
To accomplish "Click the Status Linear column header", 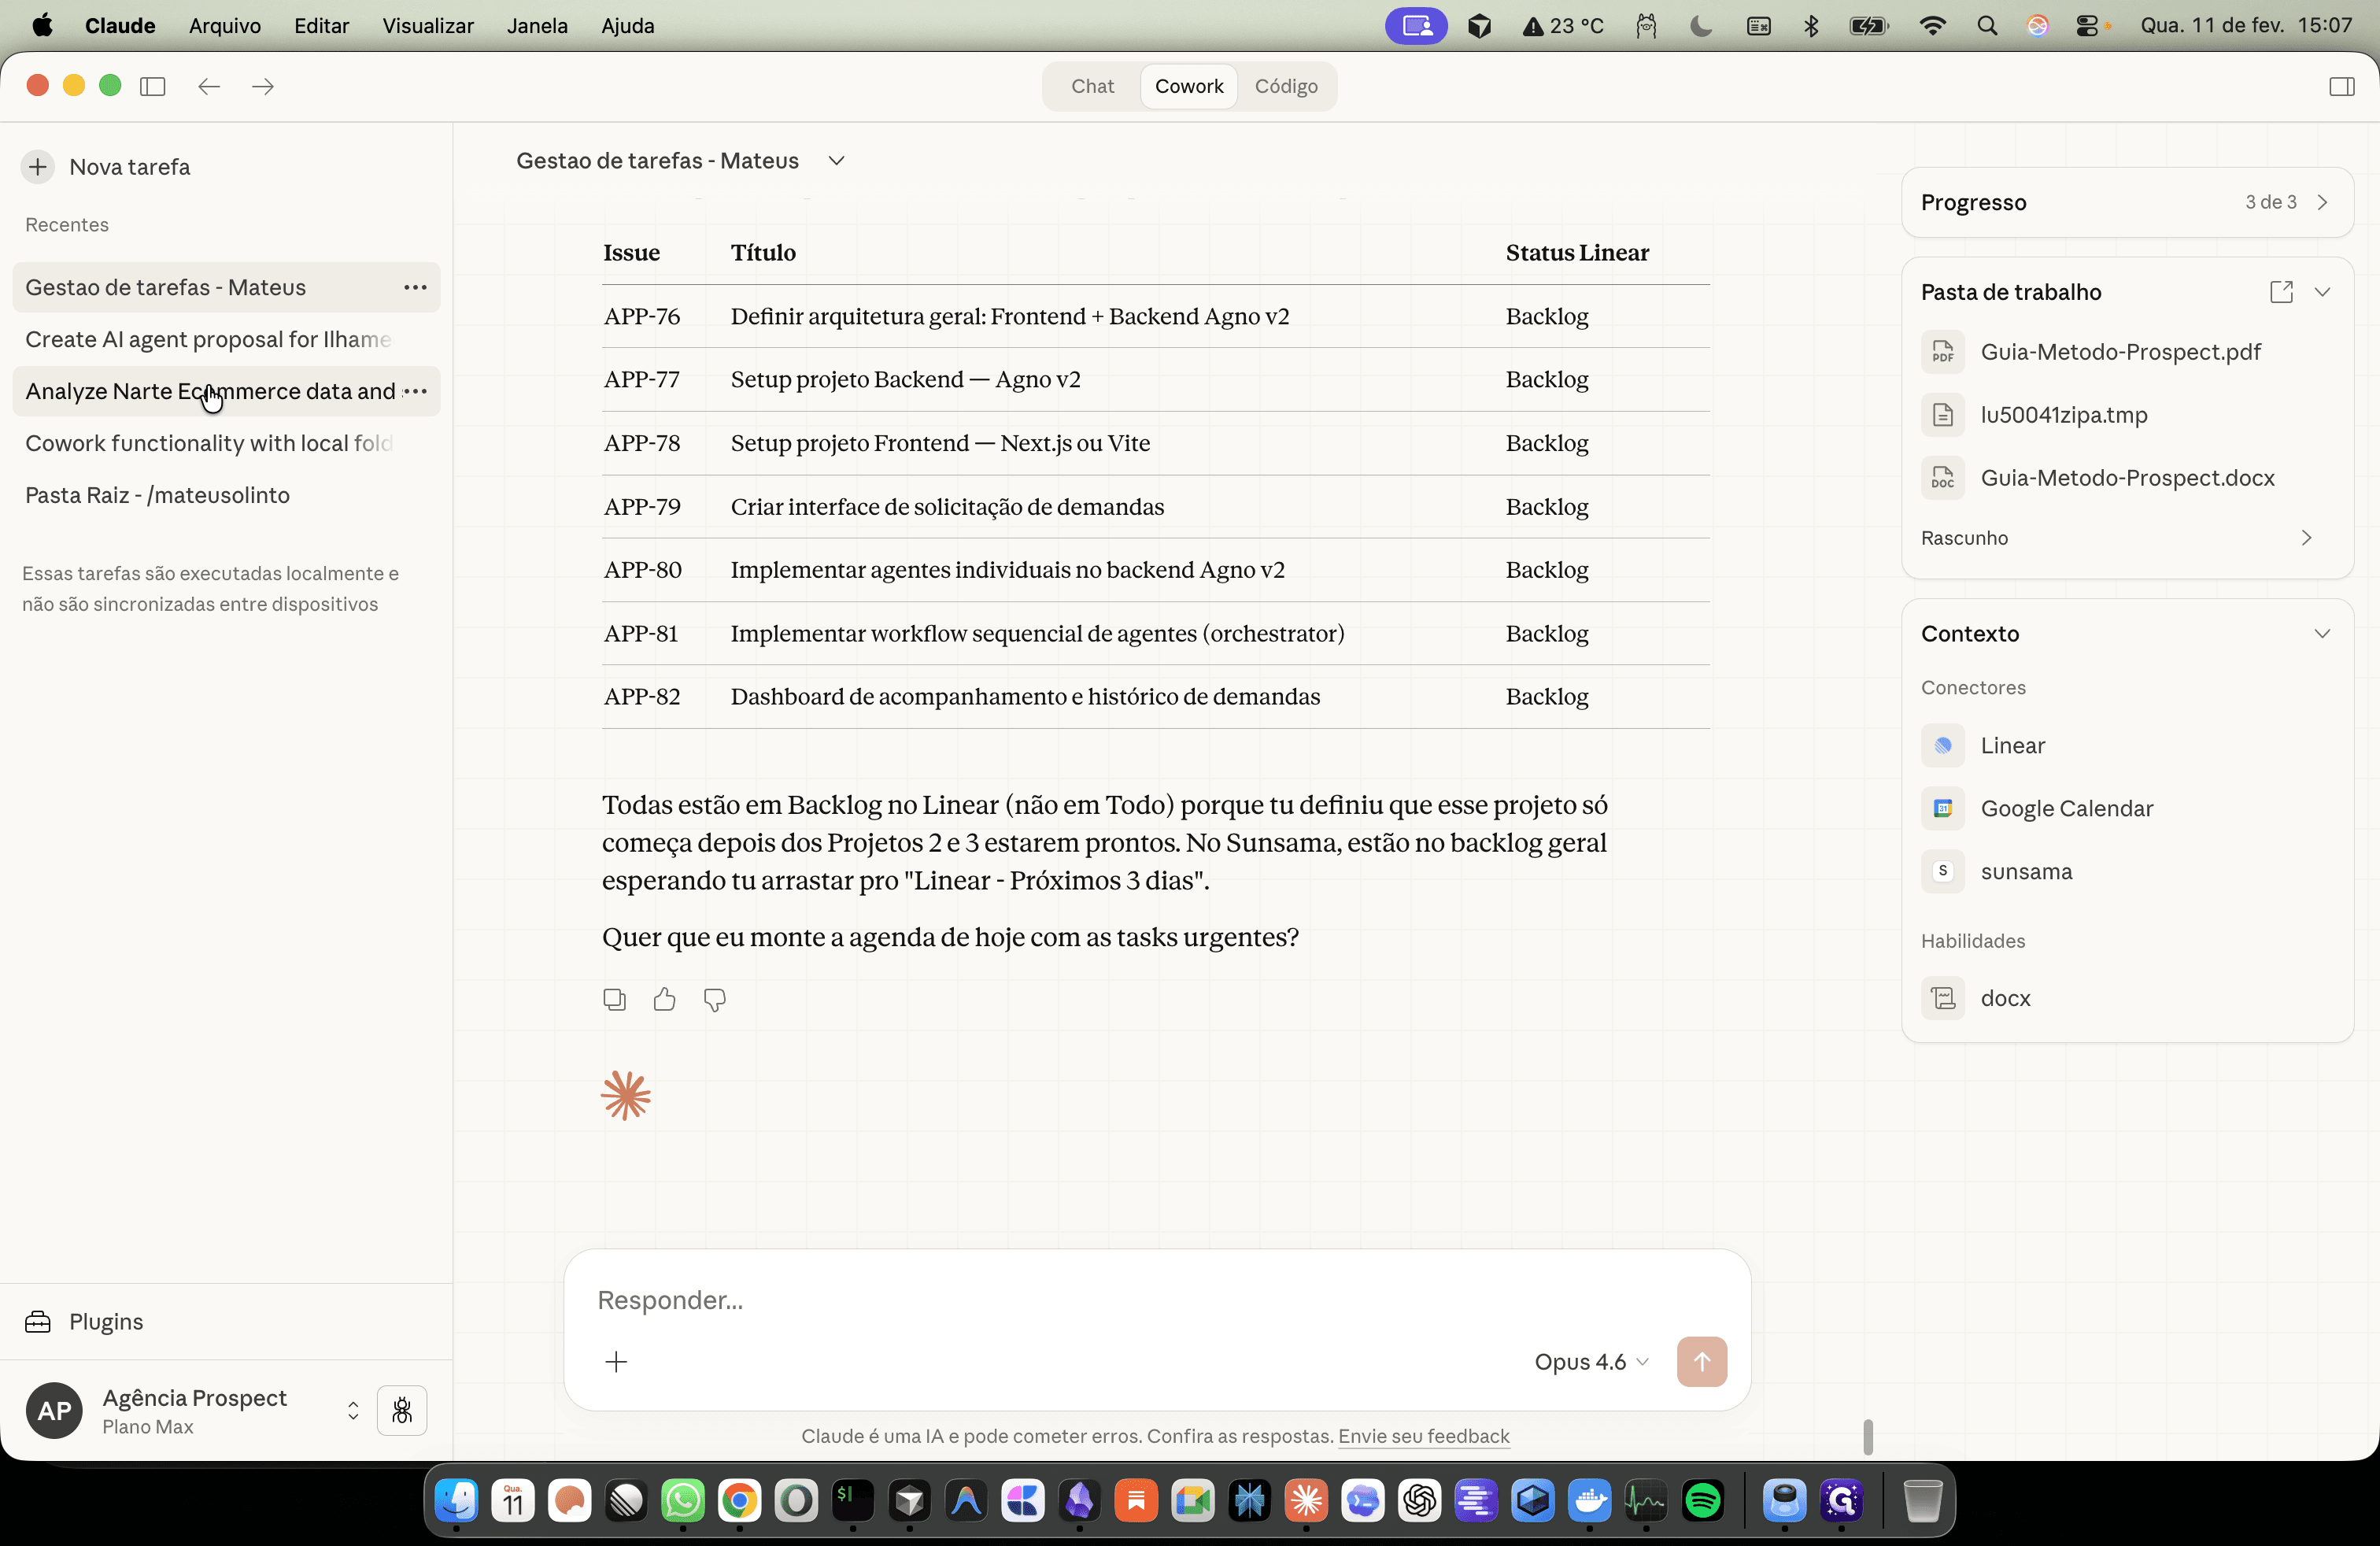I will (x=1577, y=253).
